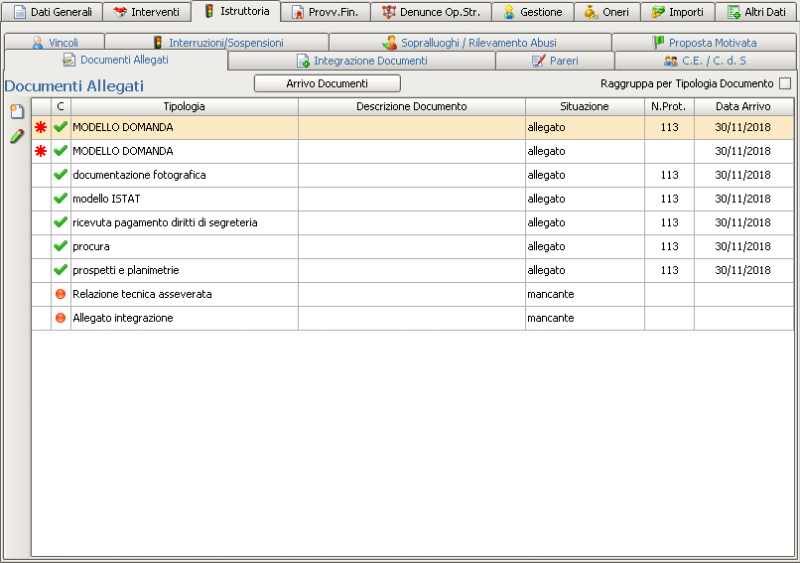Open the Pareri tab
Screen dimensions: 800x563
555,61
